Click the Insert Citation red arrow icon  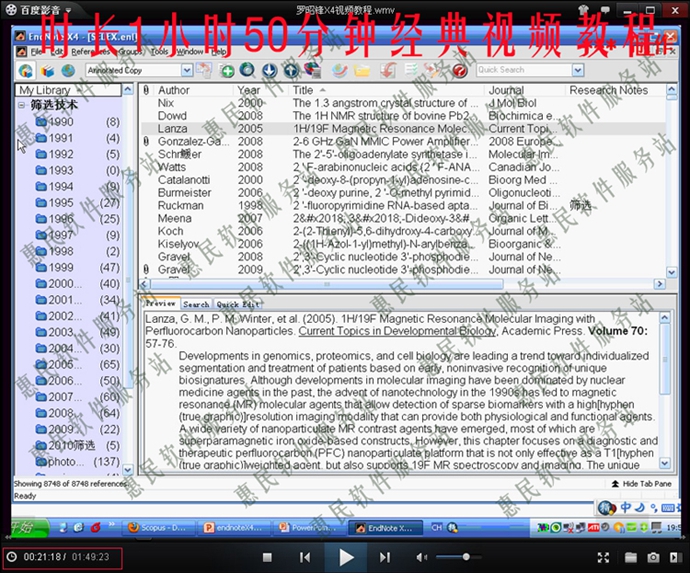click(388, 70)
